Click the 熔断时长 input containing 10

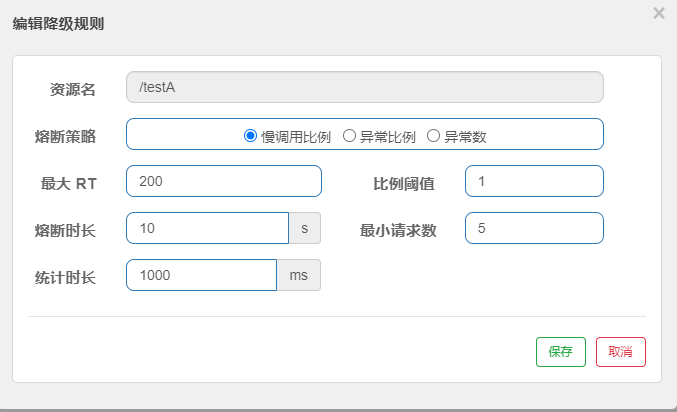tap(207, 228)
